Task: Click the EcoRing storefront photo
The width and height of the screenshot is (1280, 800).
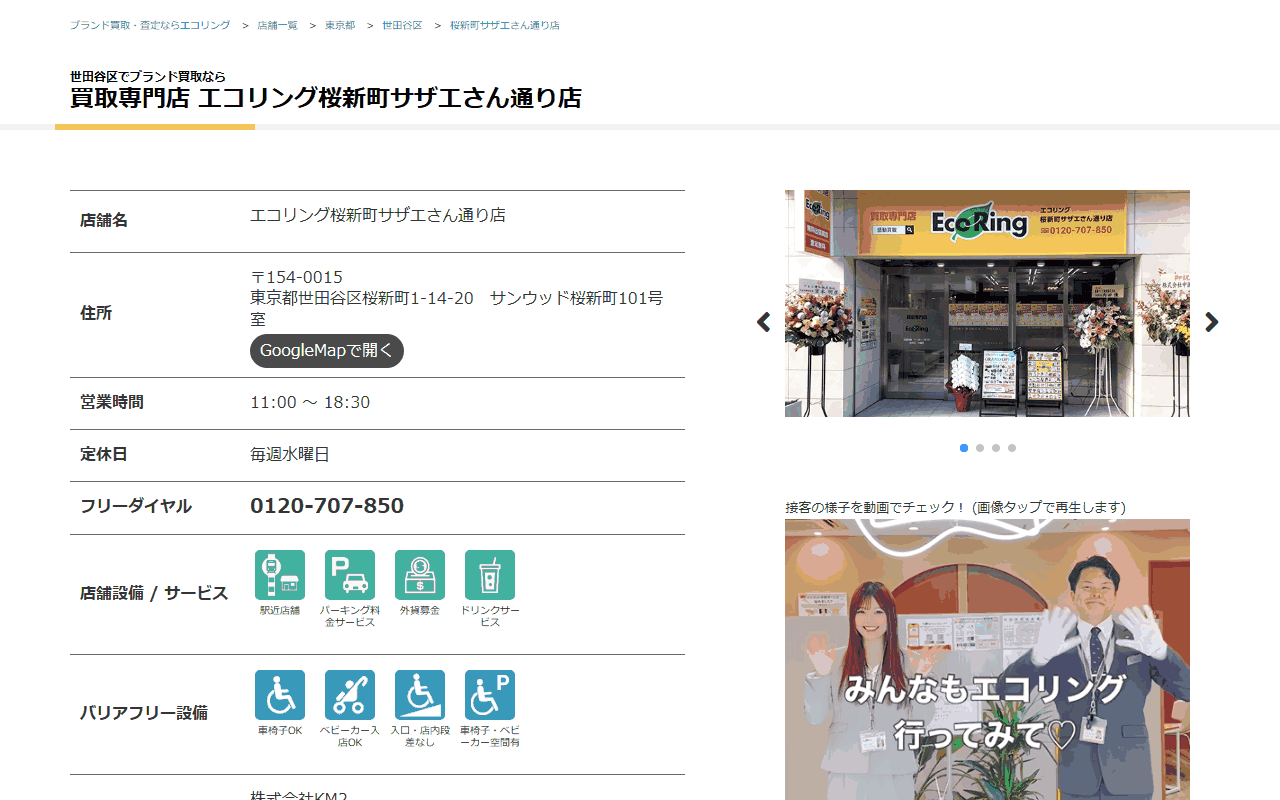Action: [987, 303]
